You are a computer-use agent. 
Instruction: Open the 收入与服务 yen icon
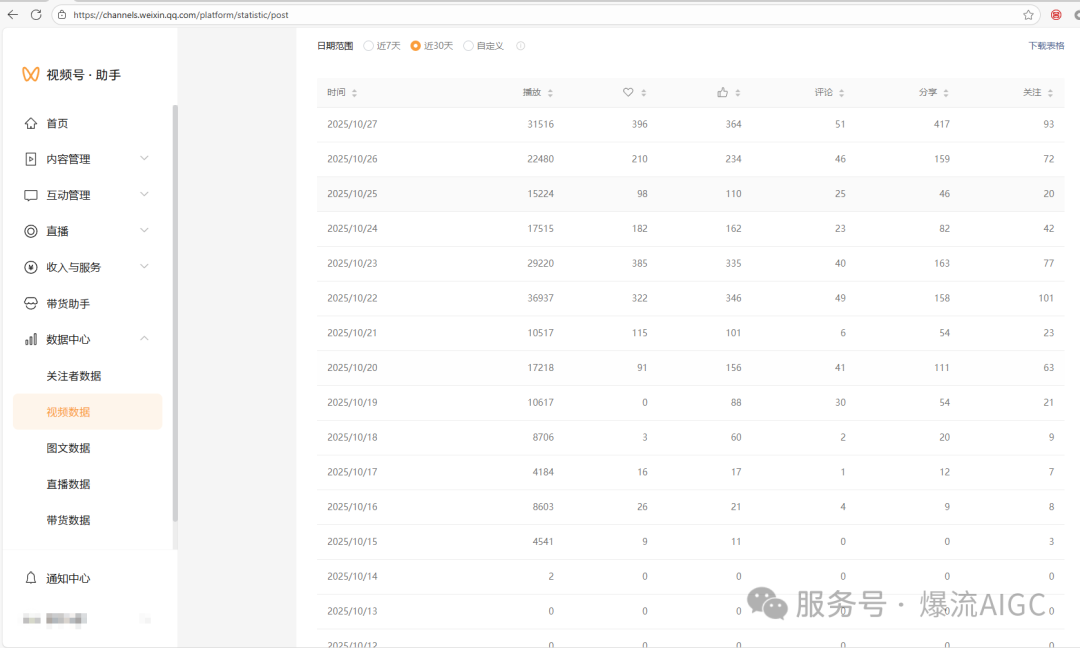(x=31, y=267)
